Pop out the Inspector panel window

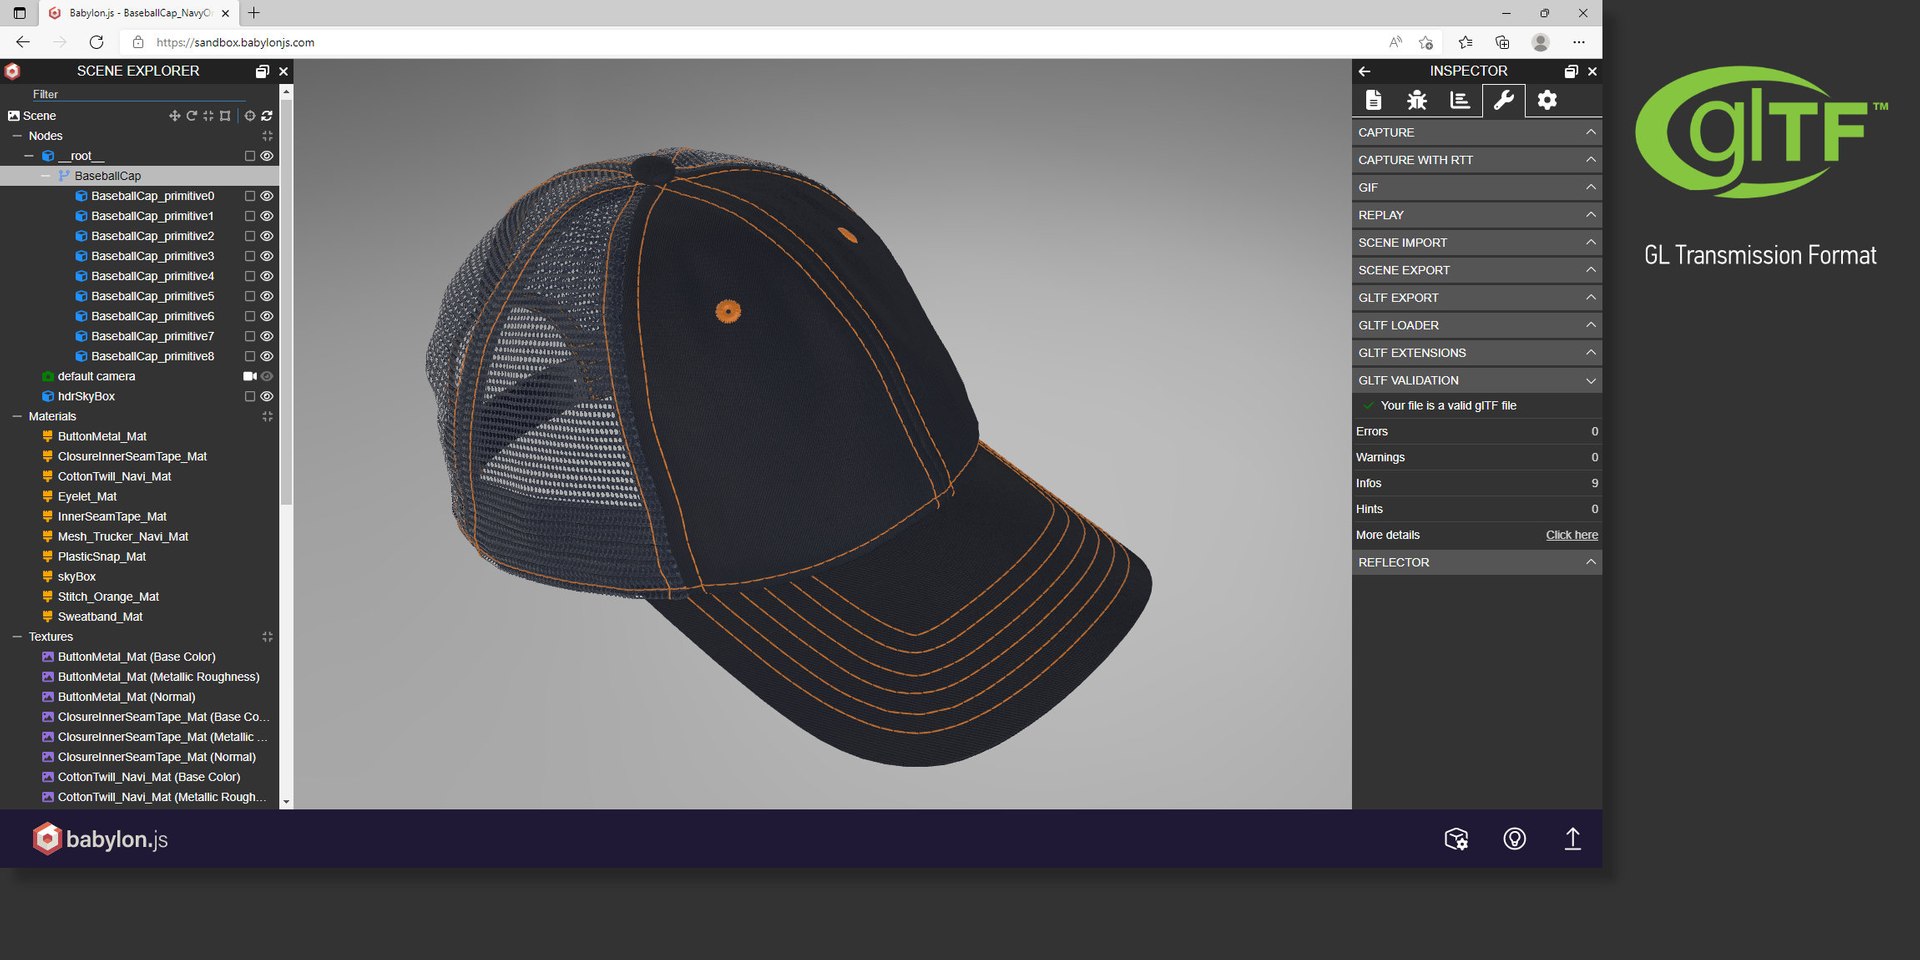tap(1571, 71)
